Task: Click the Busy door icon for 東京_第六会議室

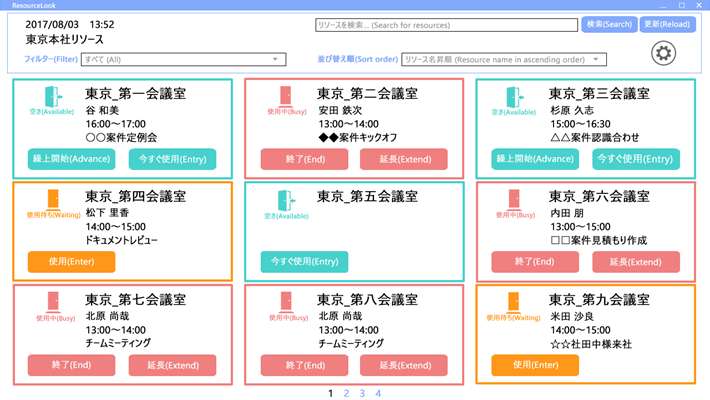Action: [x=515, y=198]
